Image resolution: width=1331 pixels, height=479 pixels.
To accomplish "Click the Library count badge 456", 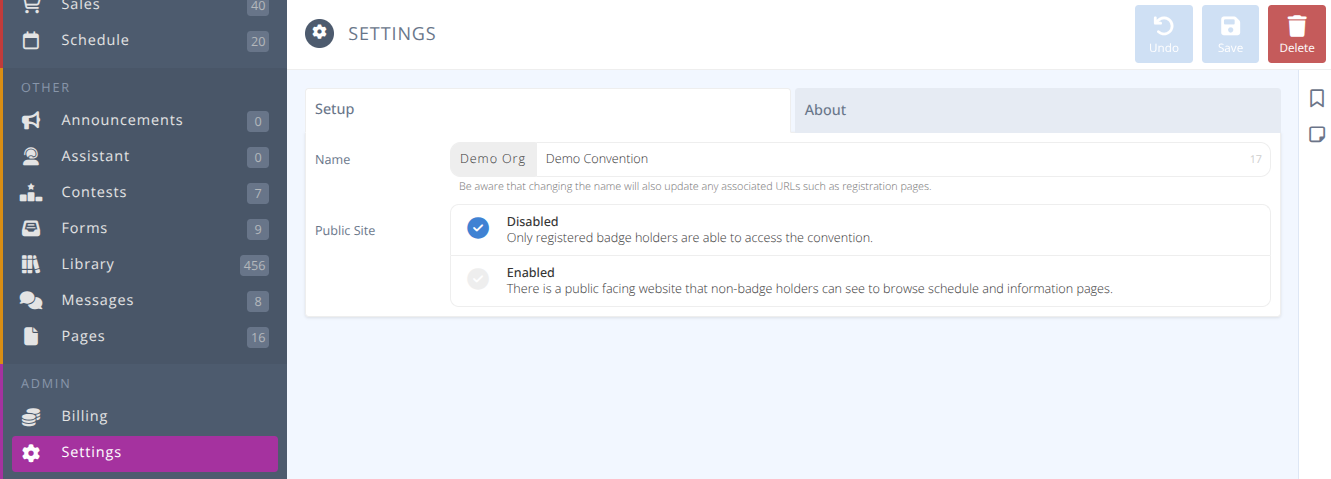I will [x=254, y=265].
